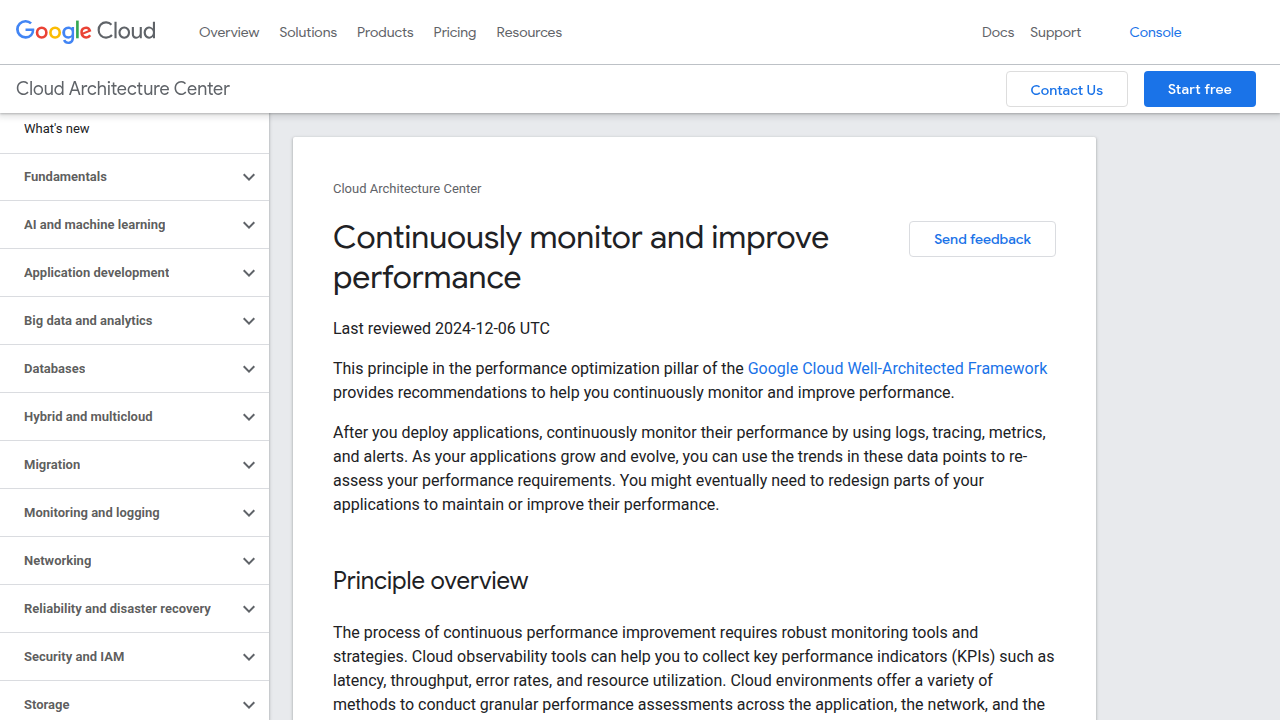
Task: Click the Google Cloud logo
Action: pyautogui.click(x=86, y=31)
